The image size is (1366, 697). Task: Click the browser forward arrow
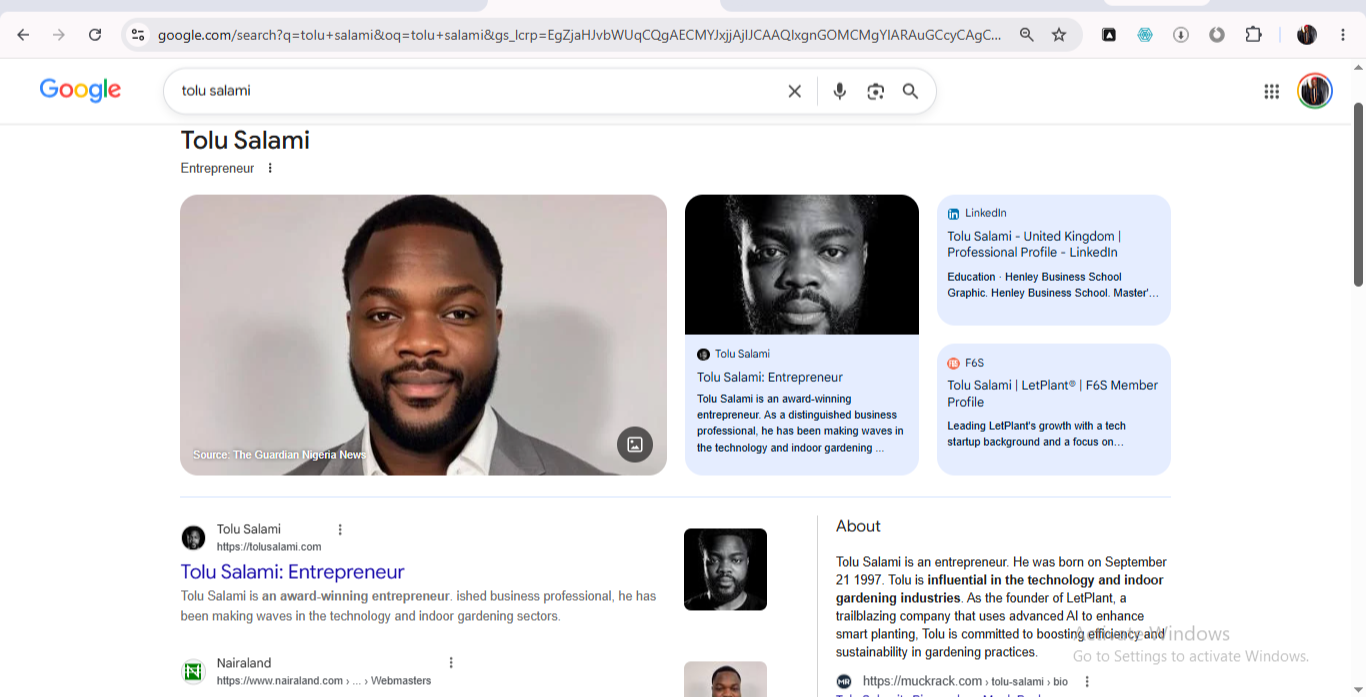[59, 35]
